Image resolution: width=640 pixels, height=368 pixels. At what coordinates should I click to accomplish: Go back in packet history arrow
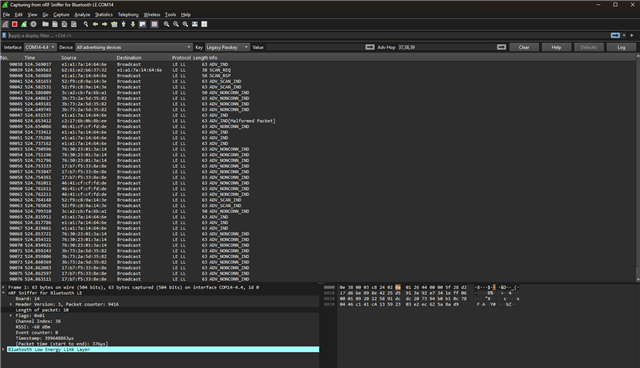[95, 24]
